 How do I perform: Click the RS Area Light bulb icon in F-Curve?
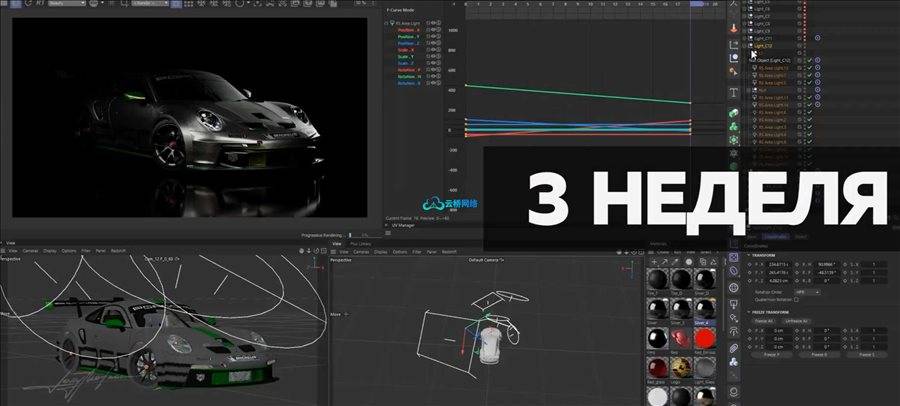click(392, 23)
